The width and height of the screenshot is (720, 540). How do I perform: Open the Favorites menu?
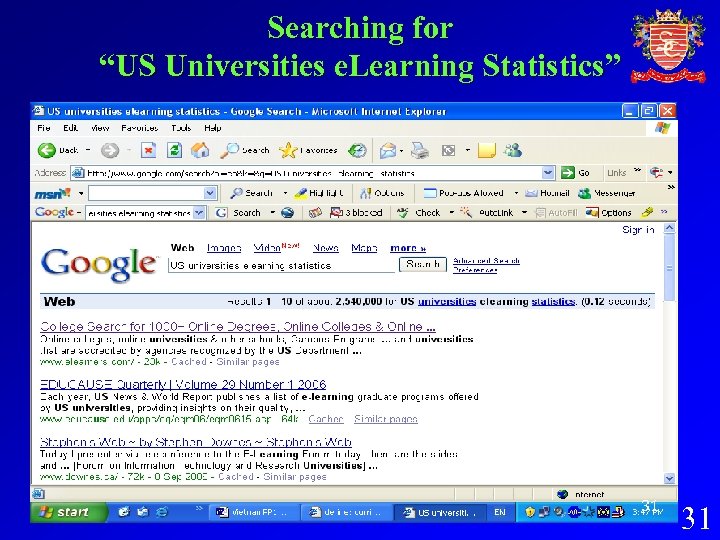tap(140, 128)
